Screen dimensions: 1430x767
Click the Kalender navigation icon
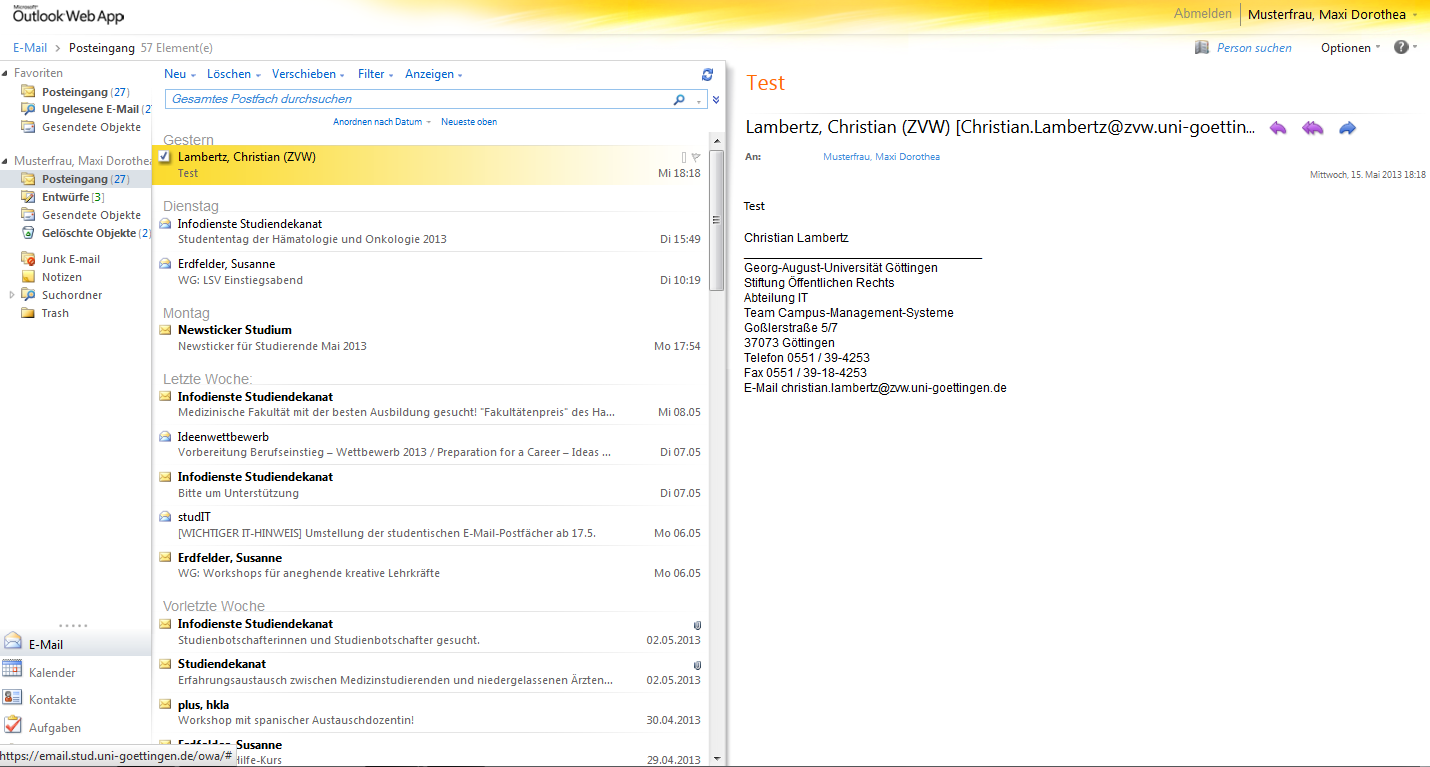12,670
